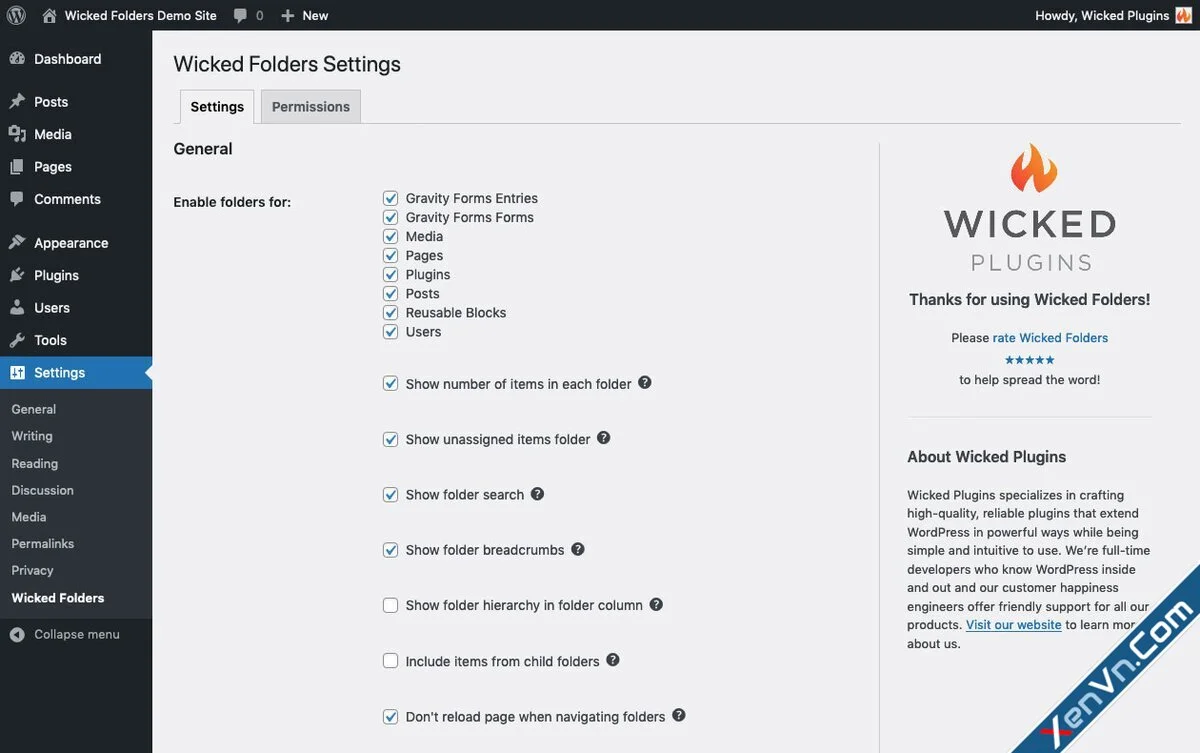Click help icon for folder hierarchy option

[x=657, y=604]
